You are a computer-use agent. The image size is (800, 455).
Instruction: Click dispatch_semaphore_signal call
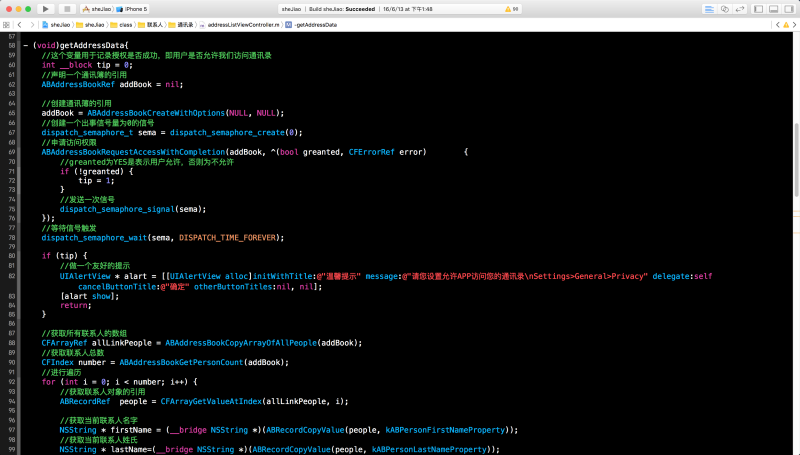point(117,209)
